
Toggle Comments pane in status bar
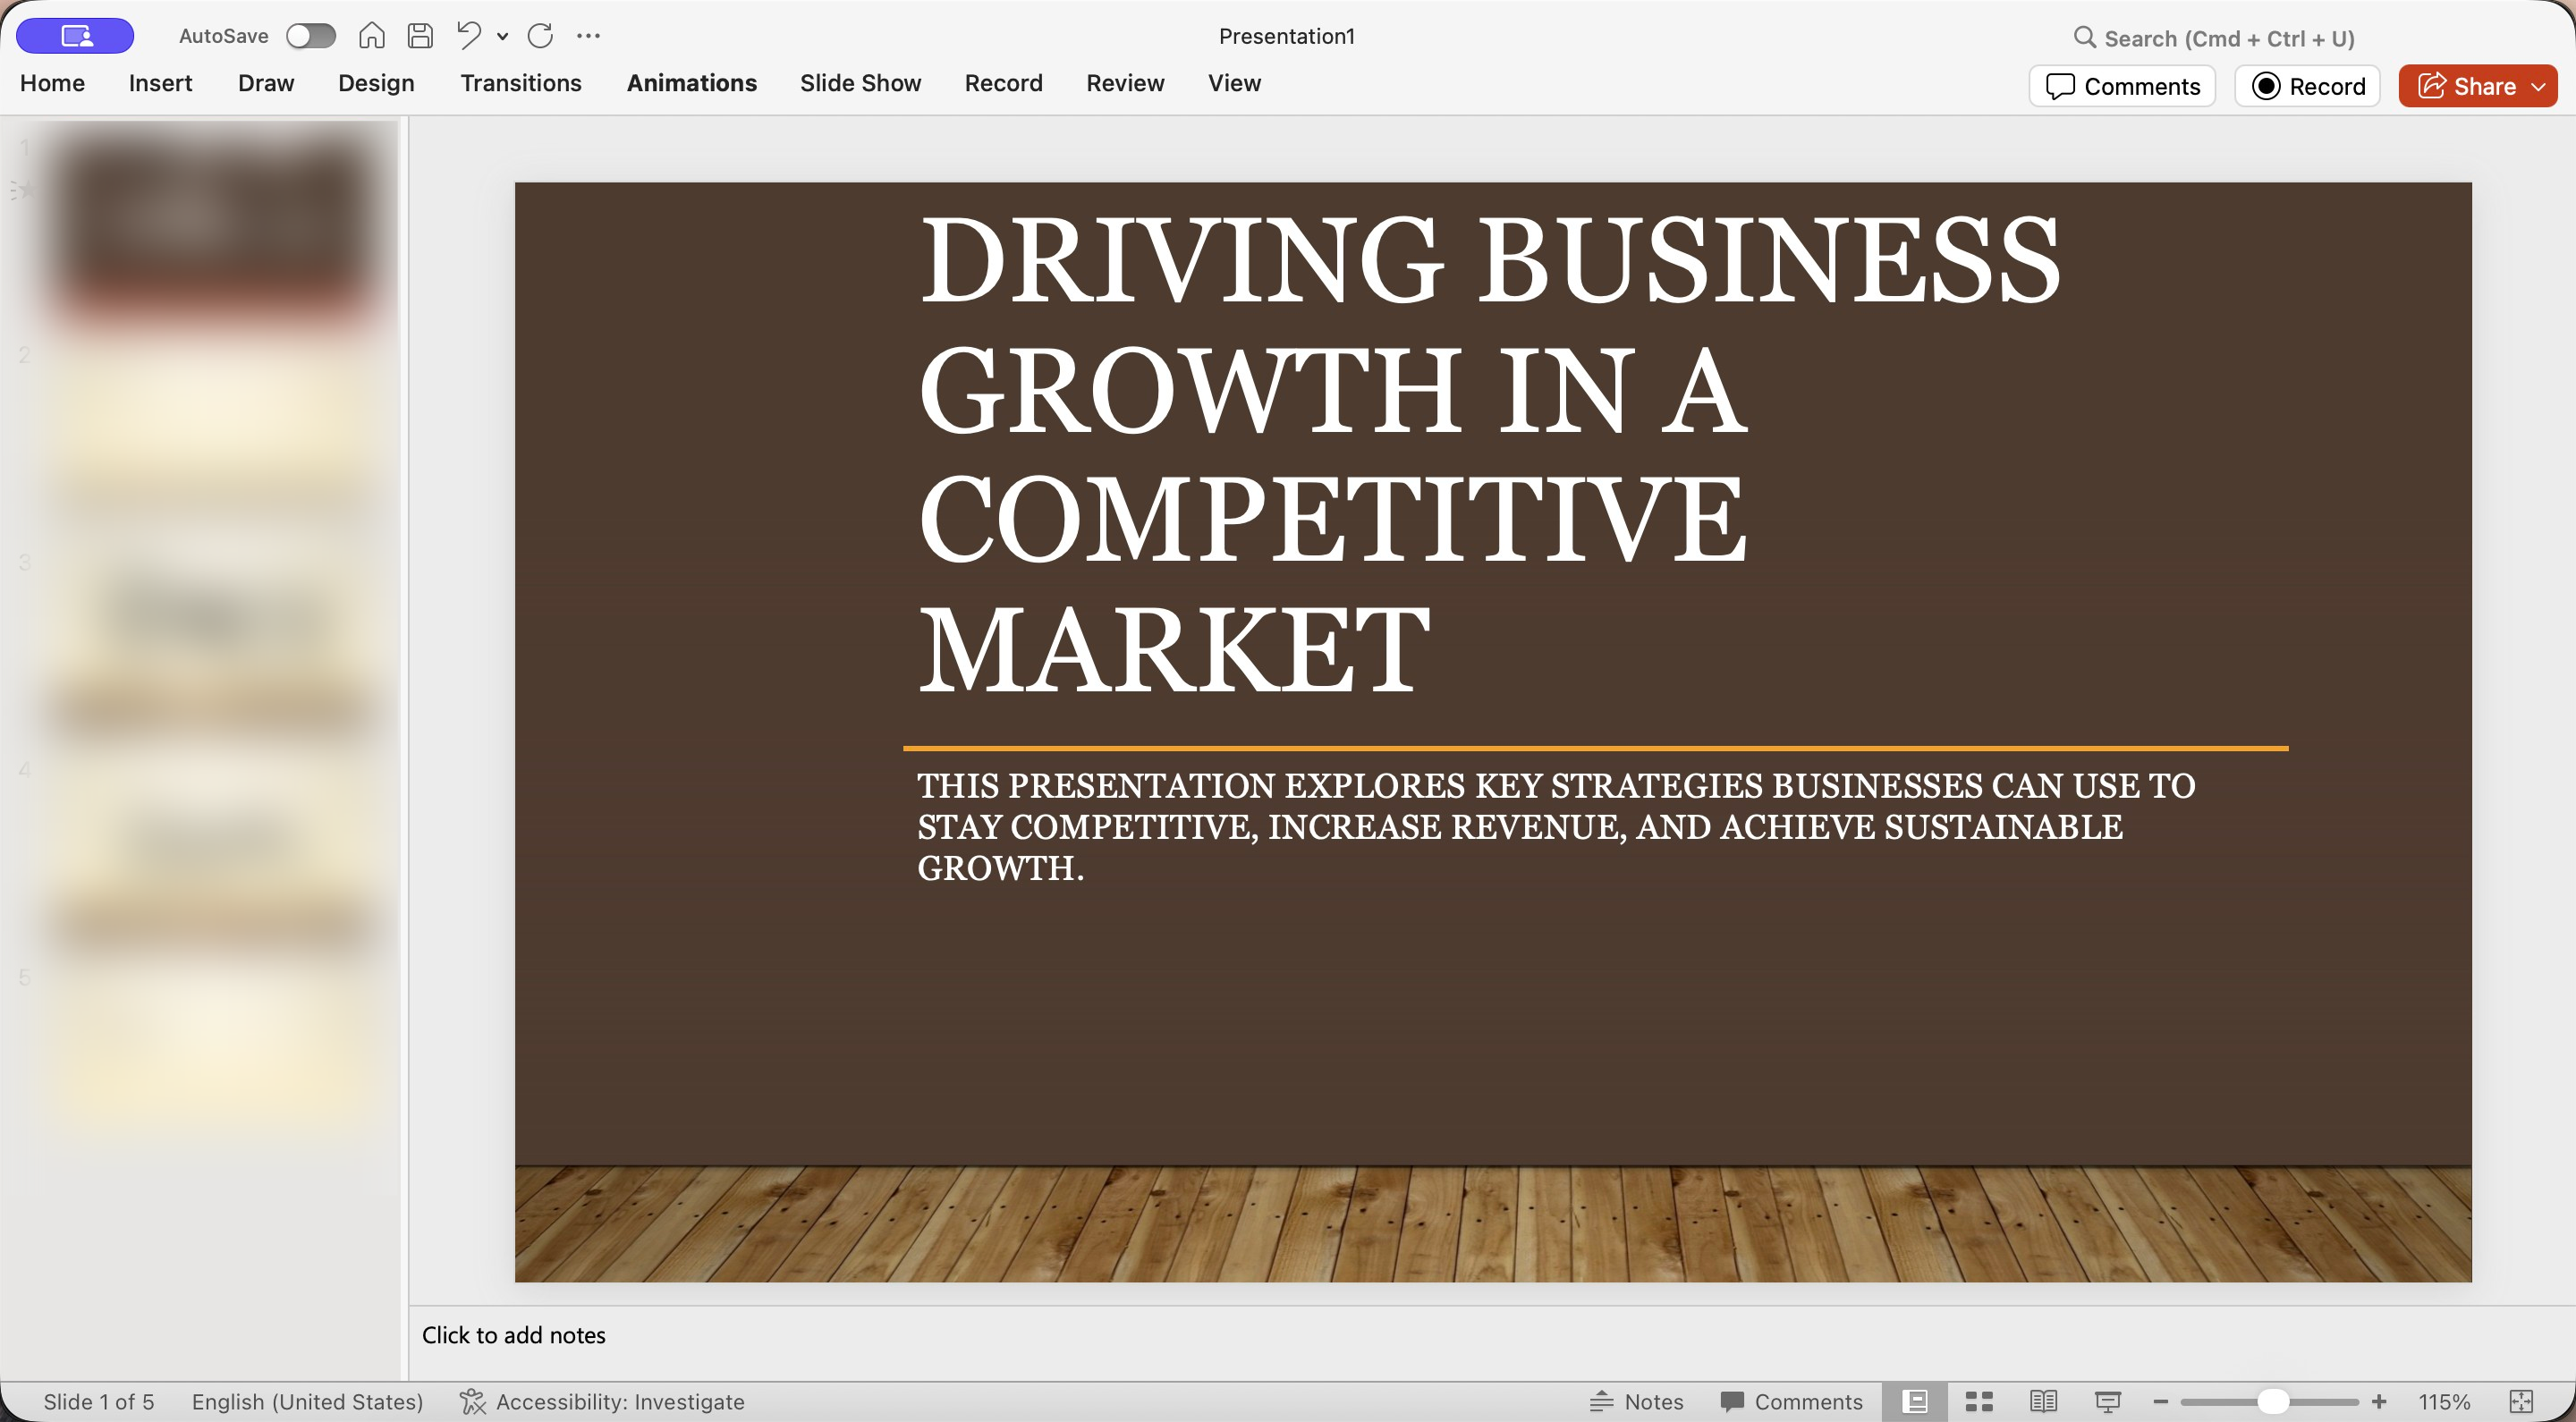tap(1791, 1401)
